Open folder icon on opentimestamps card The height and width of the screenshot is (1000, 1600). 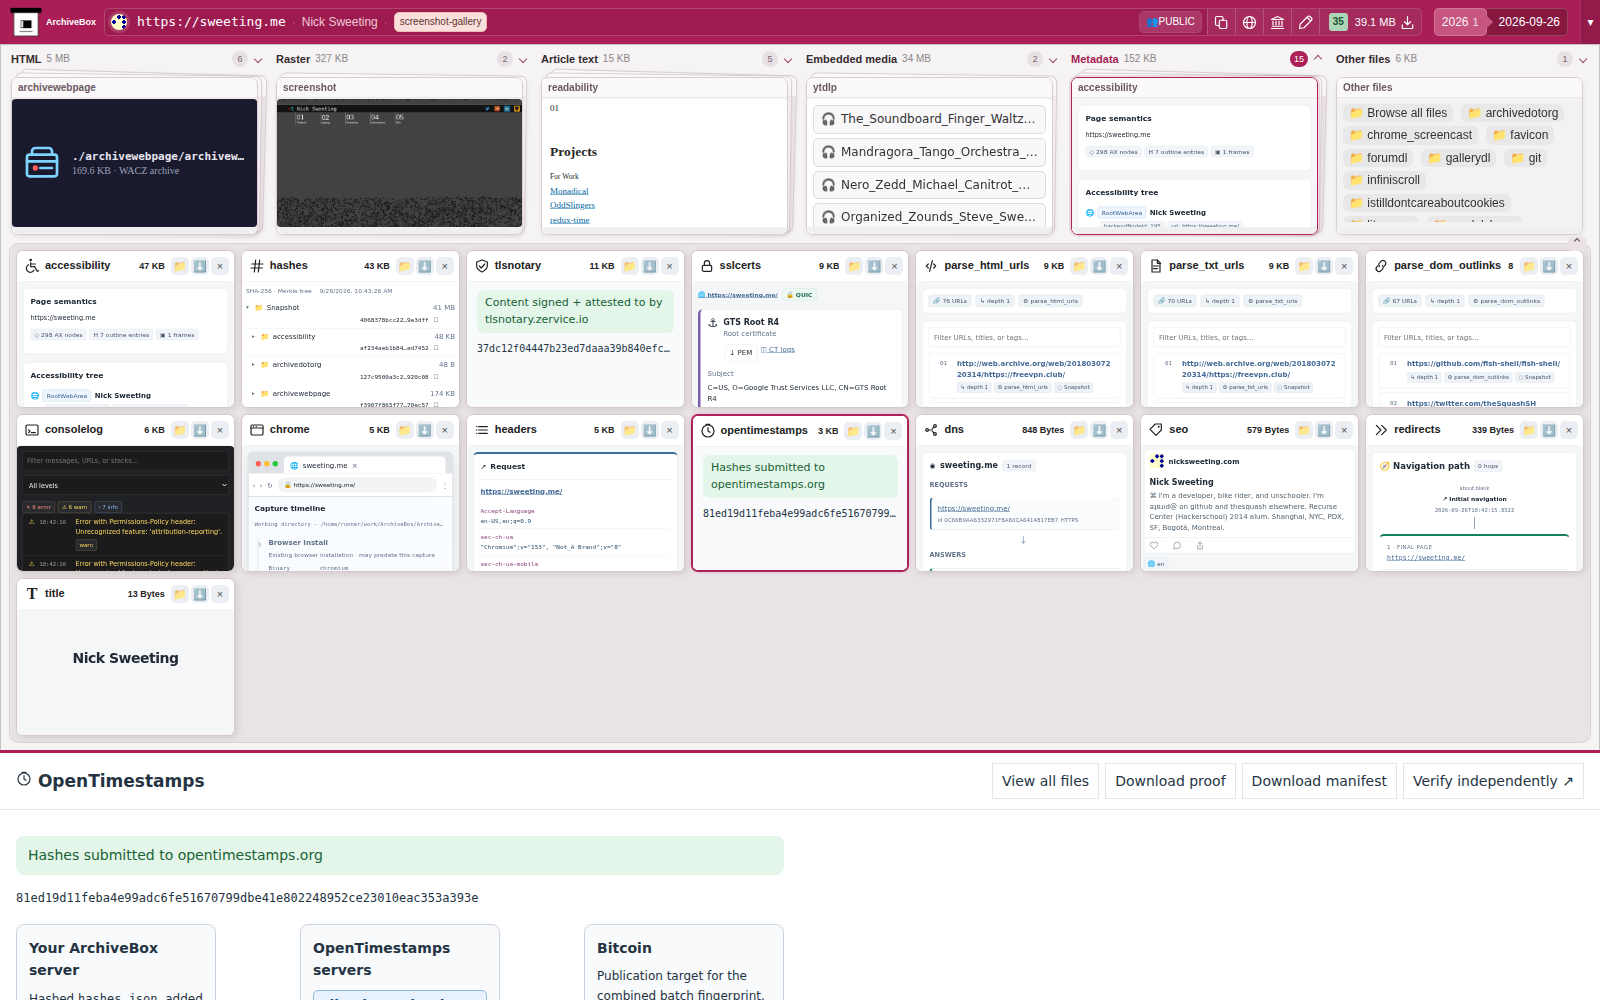point(854,431)
